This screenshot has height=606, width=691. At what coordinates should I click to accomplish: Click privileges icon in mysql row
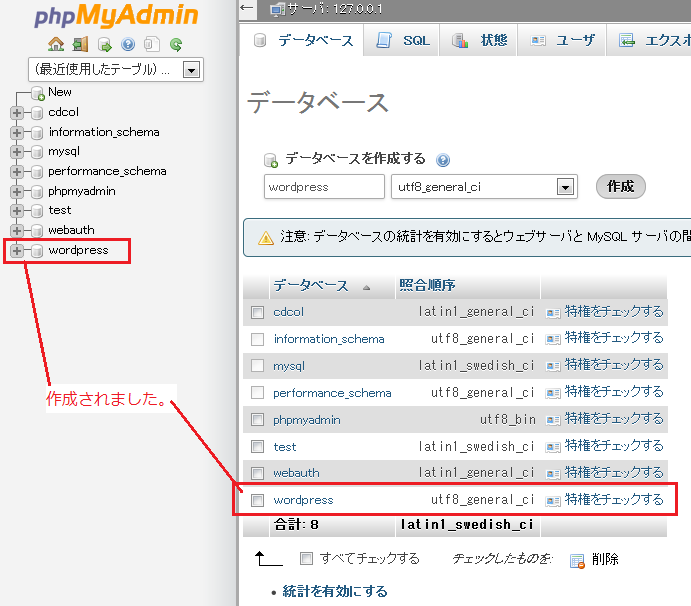(x=553, y=366)
